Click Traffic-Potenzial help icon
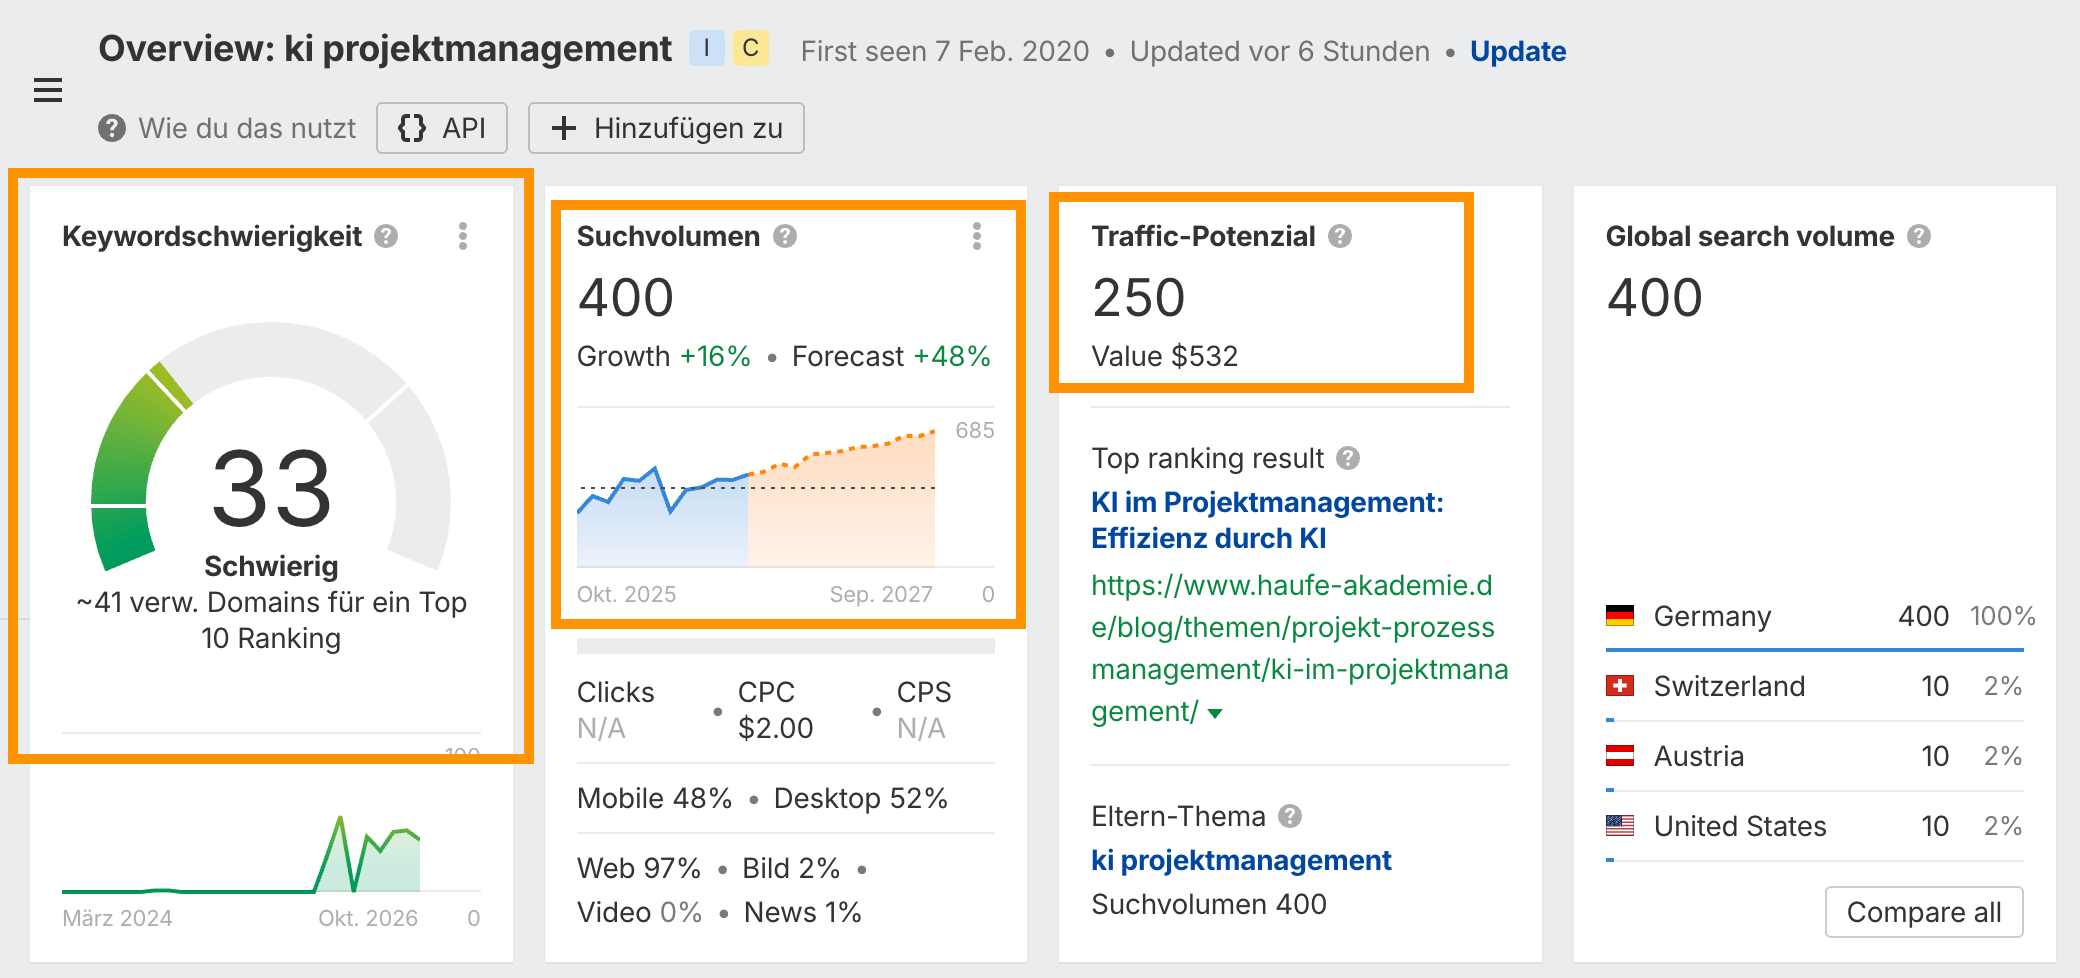 tap(1340, 236)
